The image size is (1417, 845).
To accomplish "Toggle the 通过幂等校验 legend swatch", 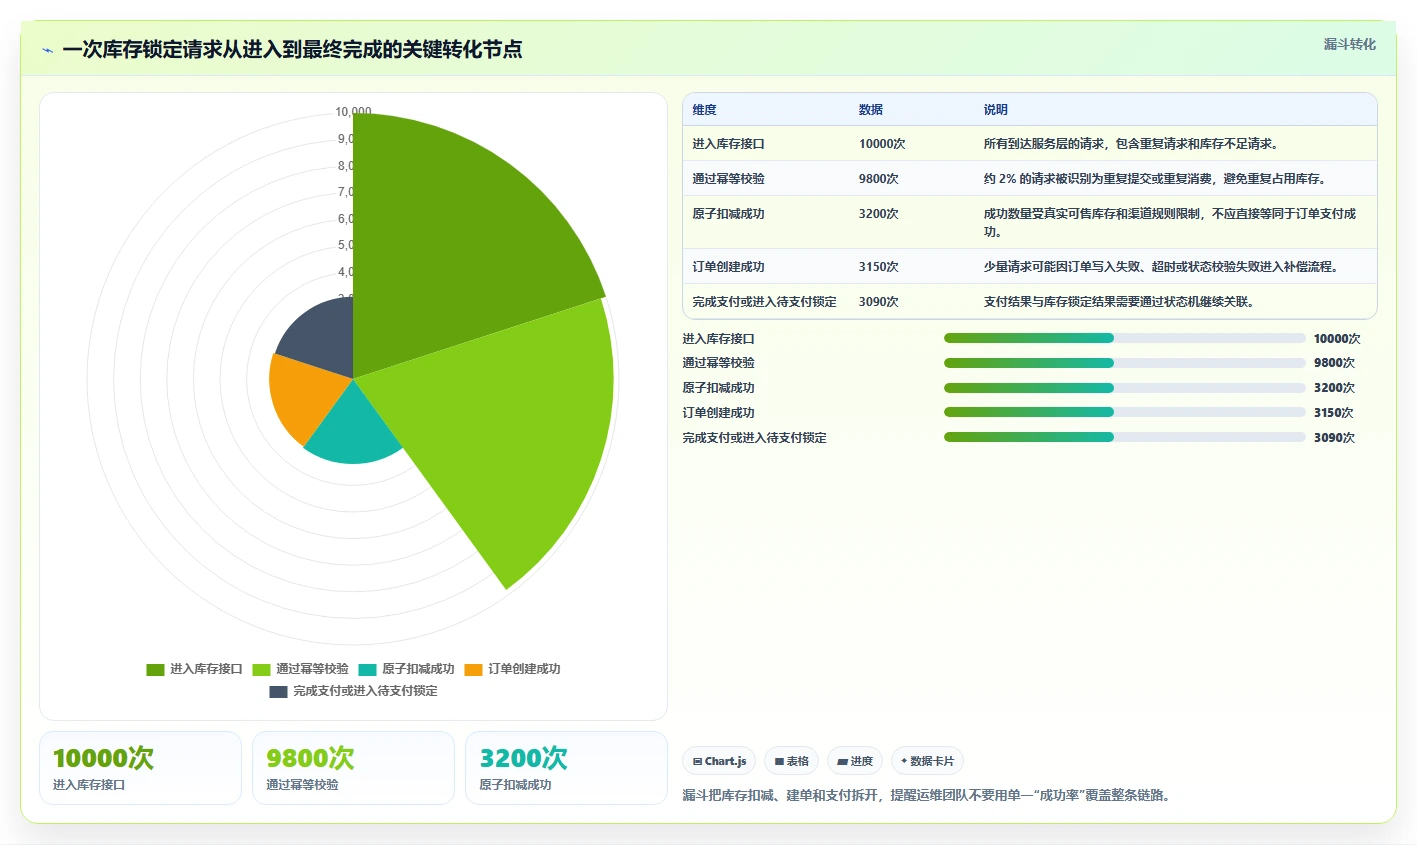I will coord(261,669).
